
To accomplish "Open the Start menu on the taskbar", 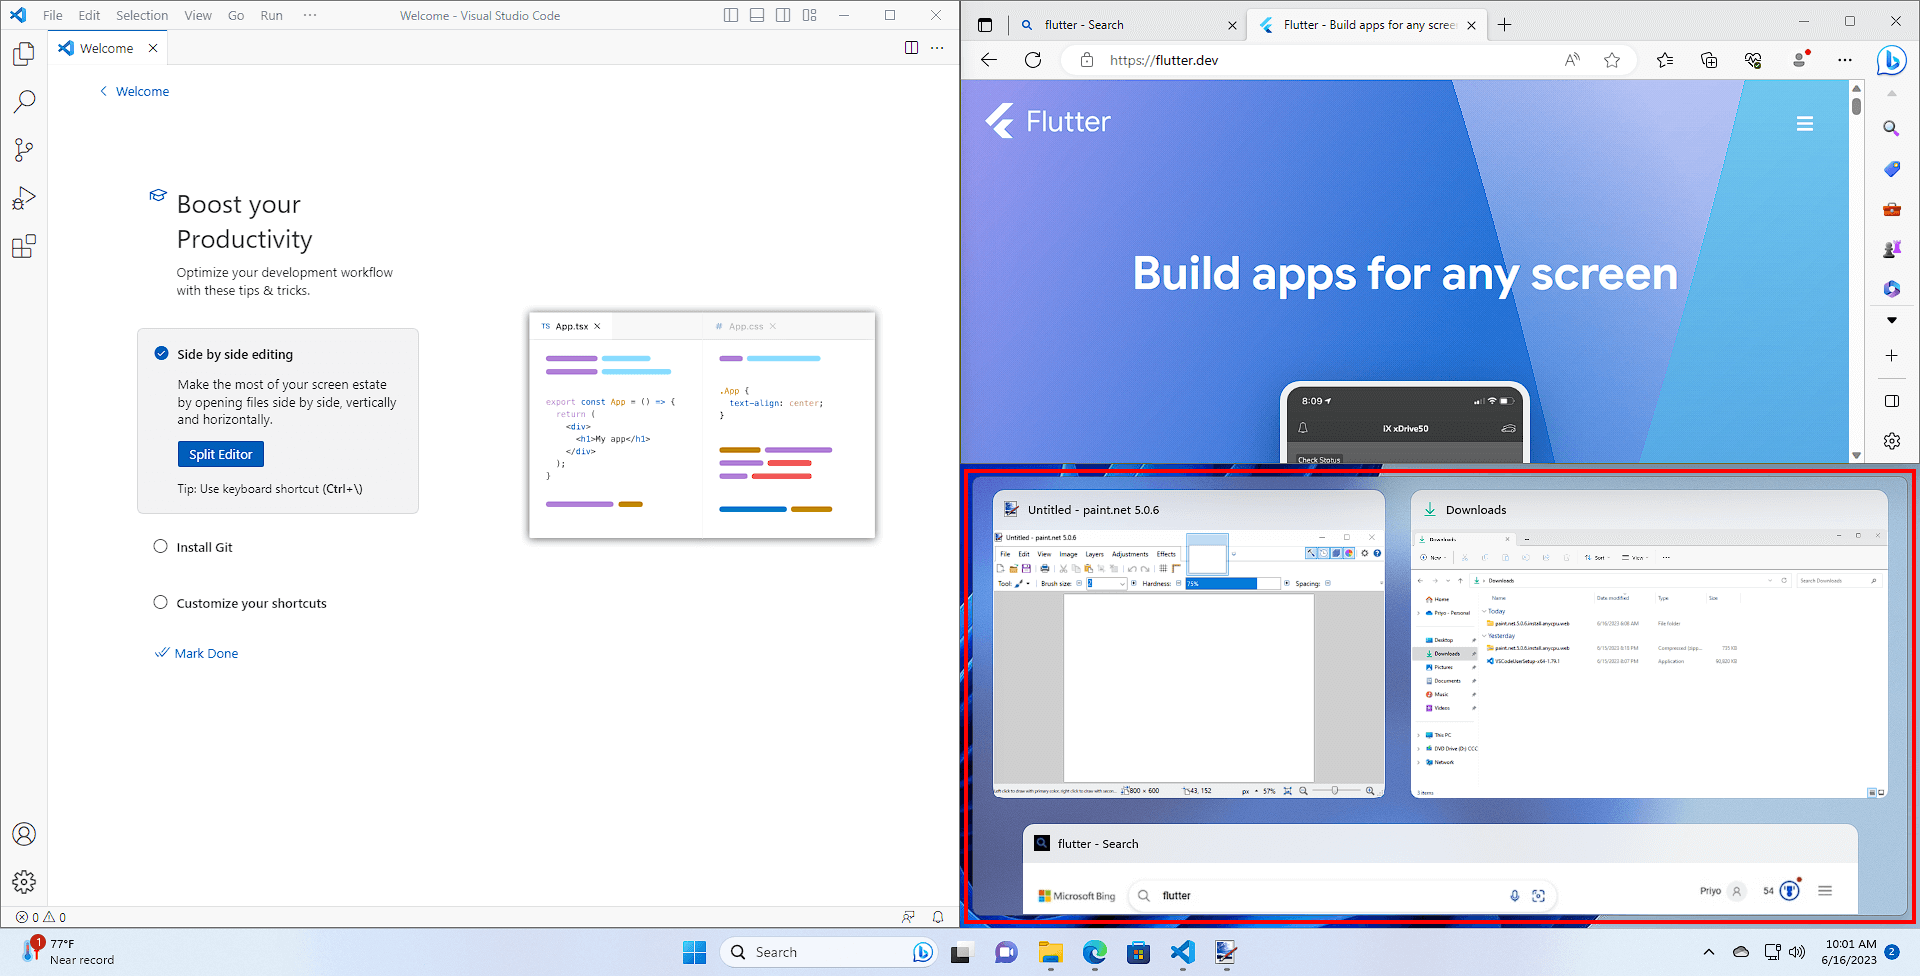I will [x=694, y=952].
